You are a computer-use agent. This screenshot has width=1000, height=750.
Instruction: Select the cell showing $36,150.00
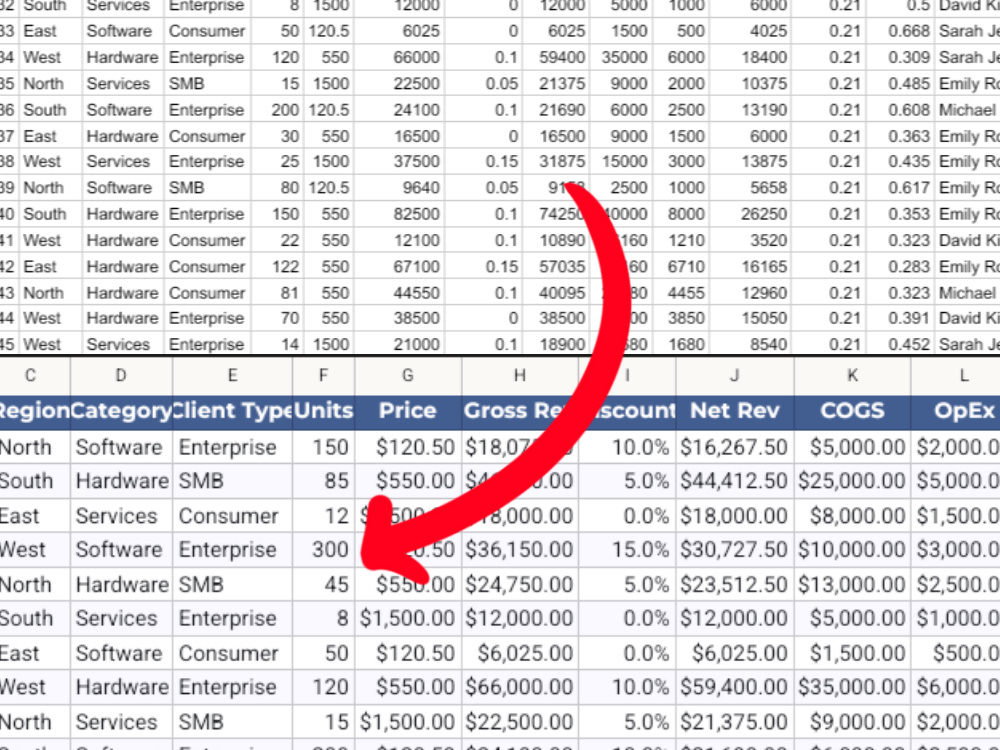(520, 550)
